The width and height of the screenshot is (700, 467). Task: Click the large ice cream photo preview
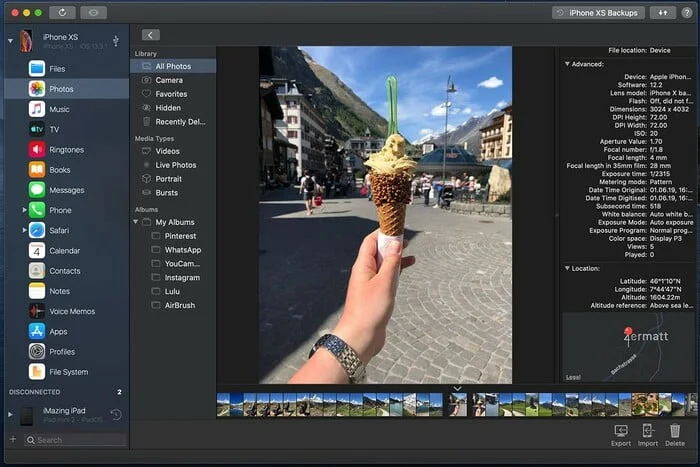click(385, 215)
